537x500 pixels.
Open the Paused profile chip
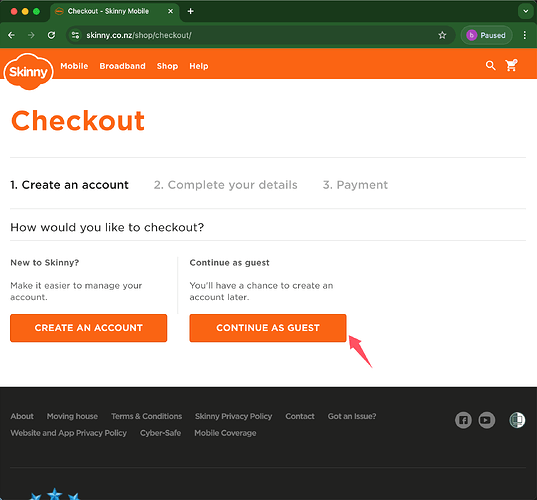(x=486, y=35)
